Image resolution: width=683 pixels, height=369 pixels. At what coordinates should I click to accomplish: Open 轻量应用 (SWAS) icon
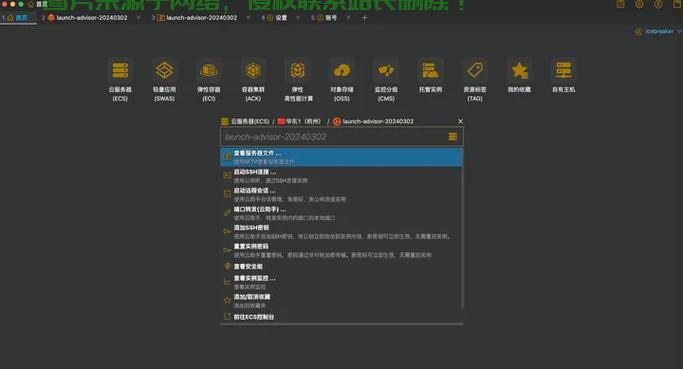164,70
